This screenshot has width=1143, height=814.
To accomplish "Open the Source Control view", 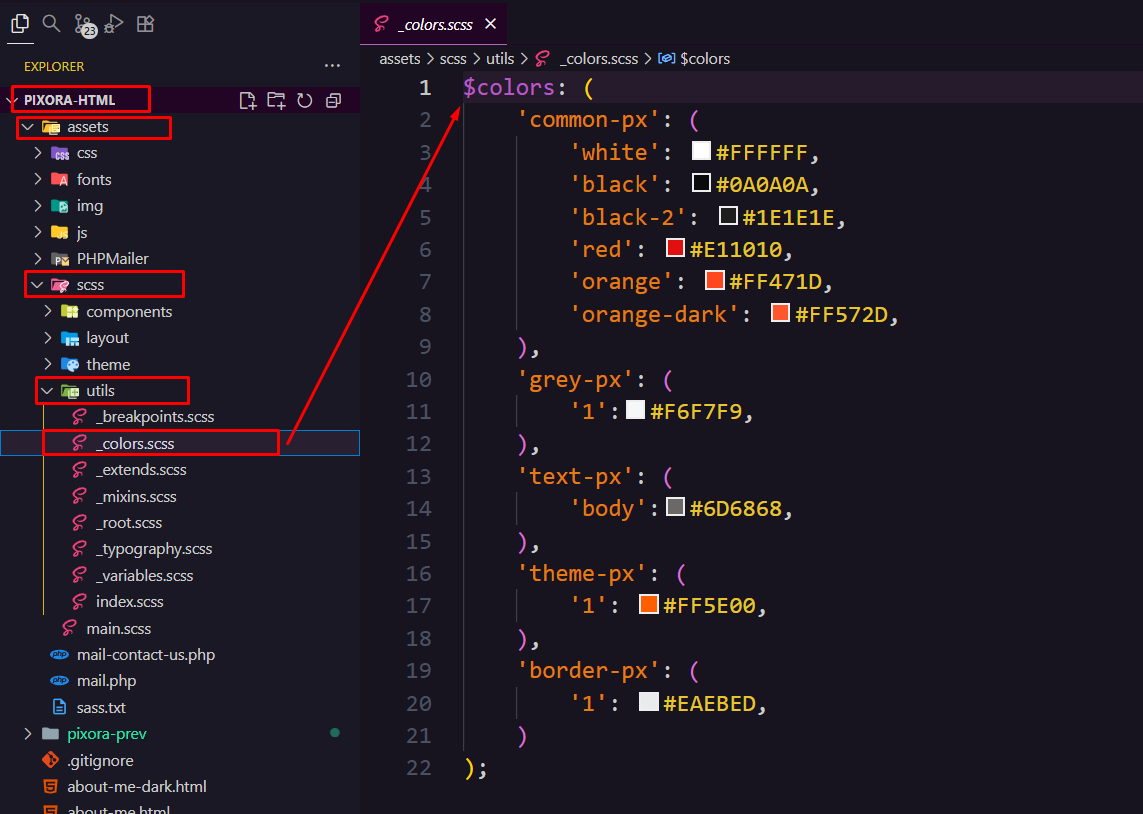I will 84,24.
